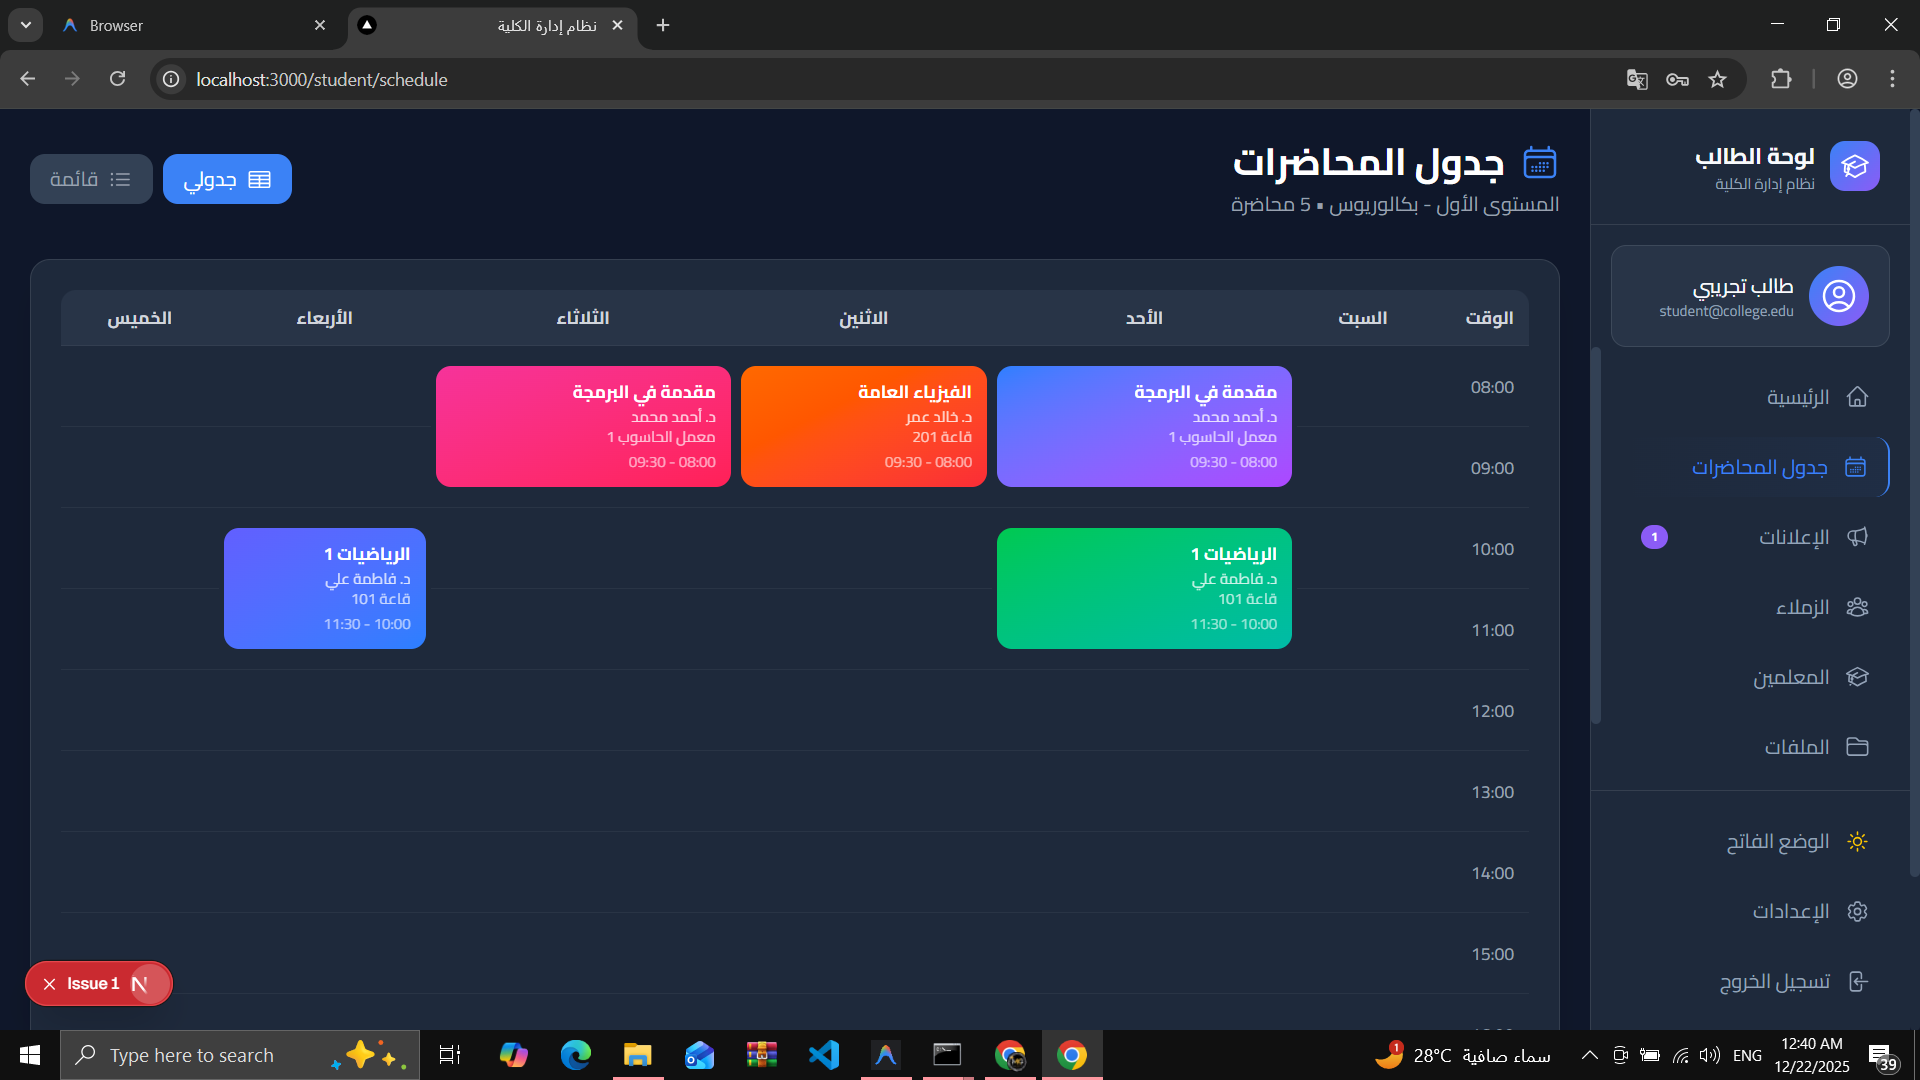Click the settings gear icon in sidebar
The image size is (1920, 1080).
pos(1857,911)
